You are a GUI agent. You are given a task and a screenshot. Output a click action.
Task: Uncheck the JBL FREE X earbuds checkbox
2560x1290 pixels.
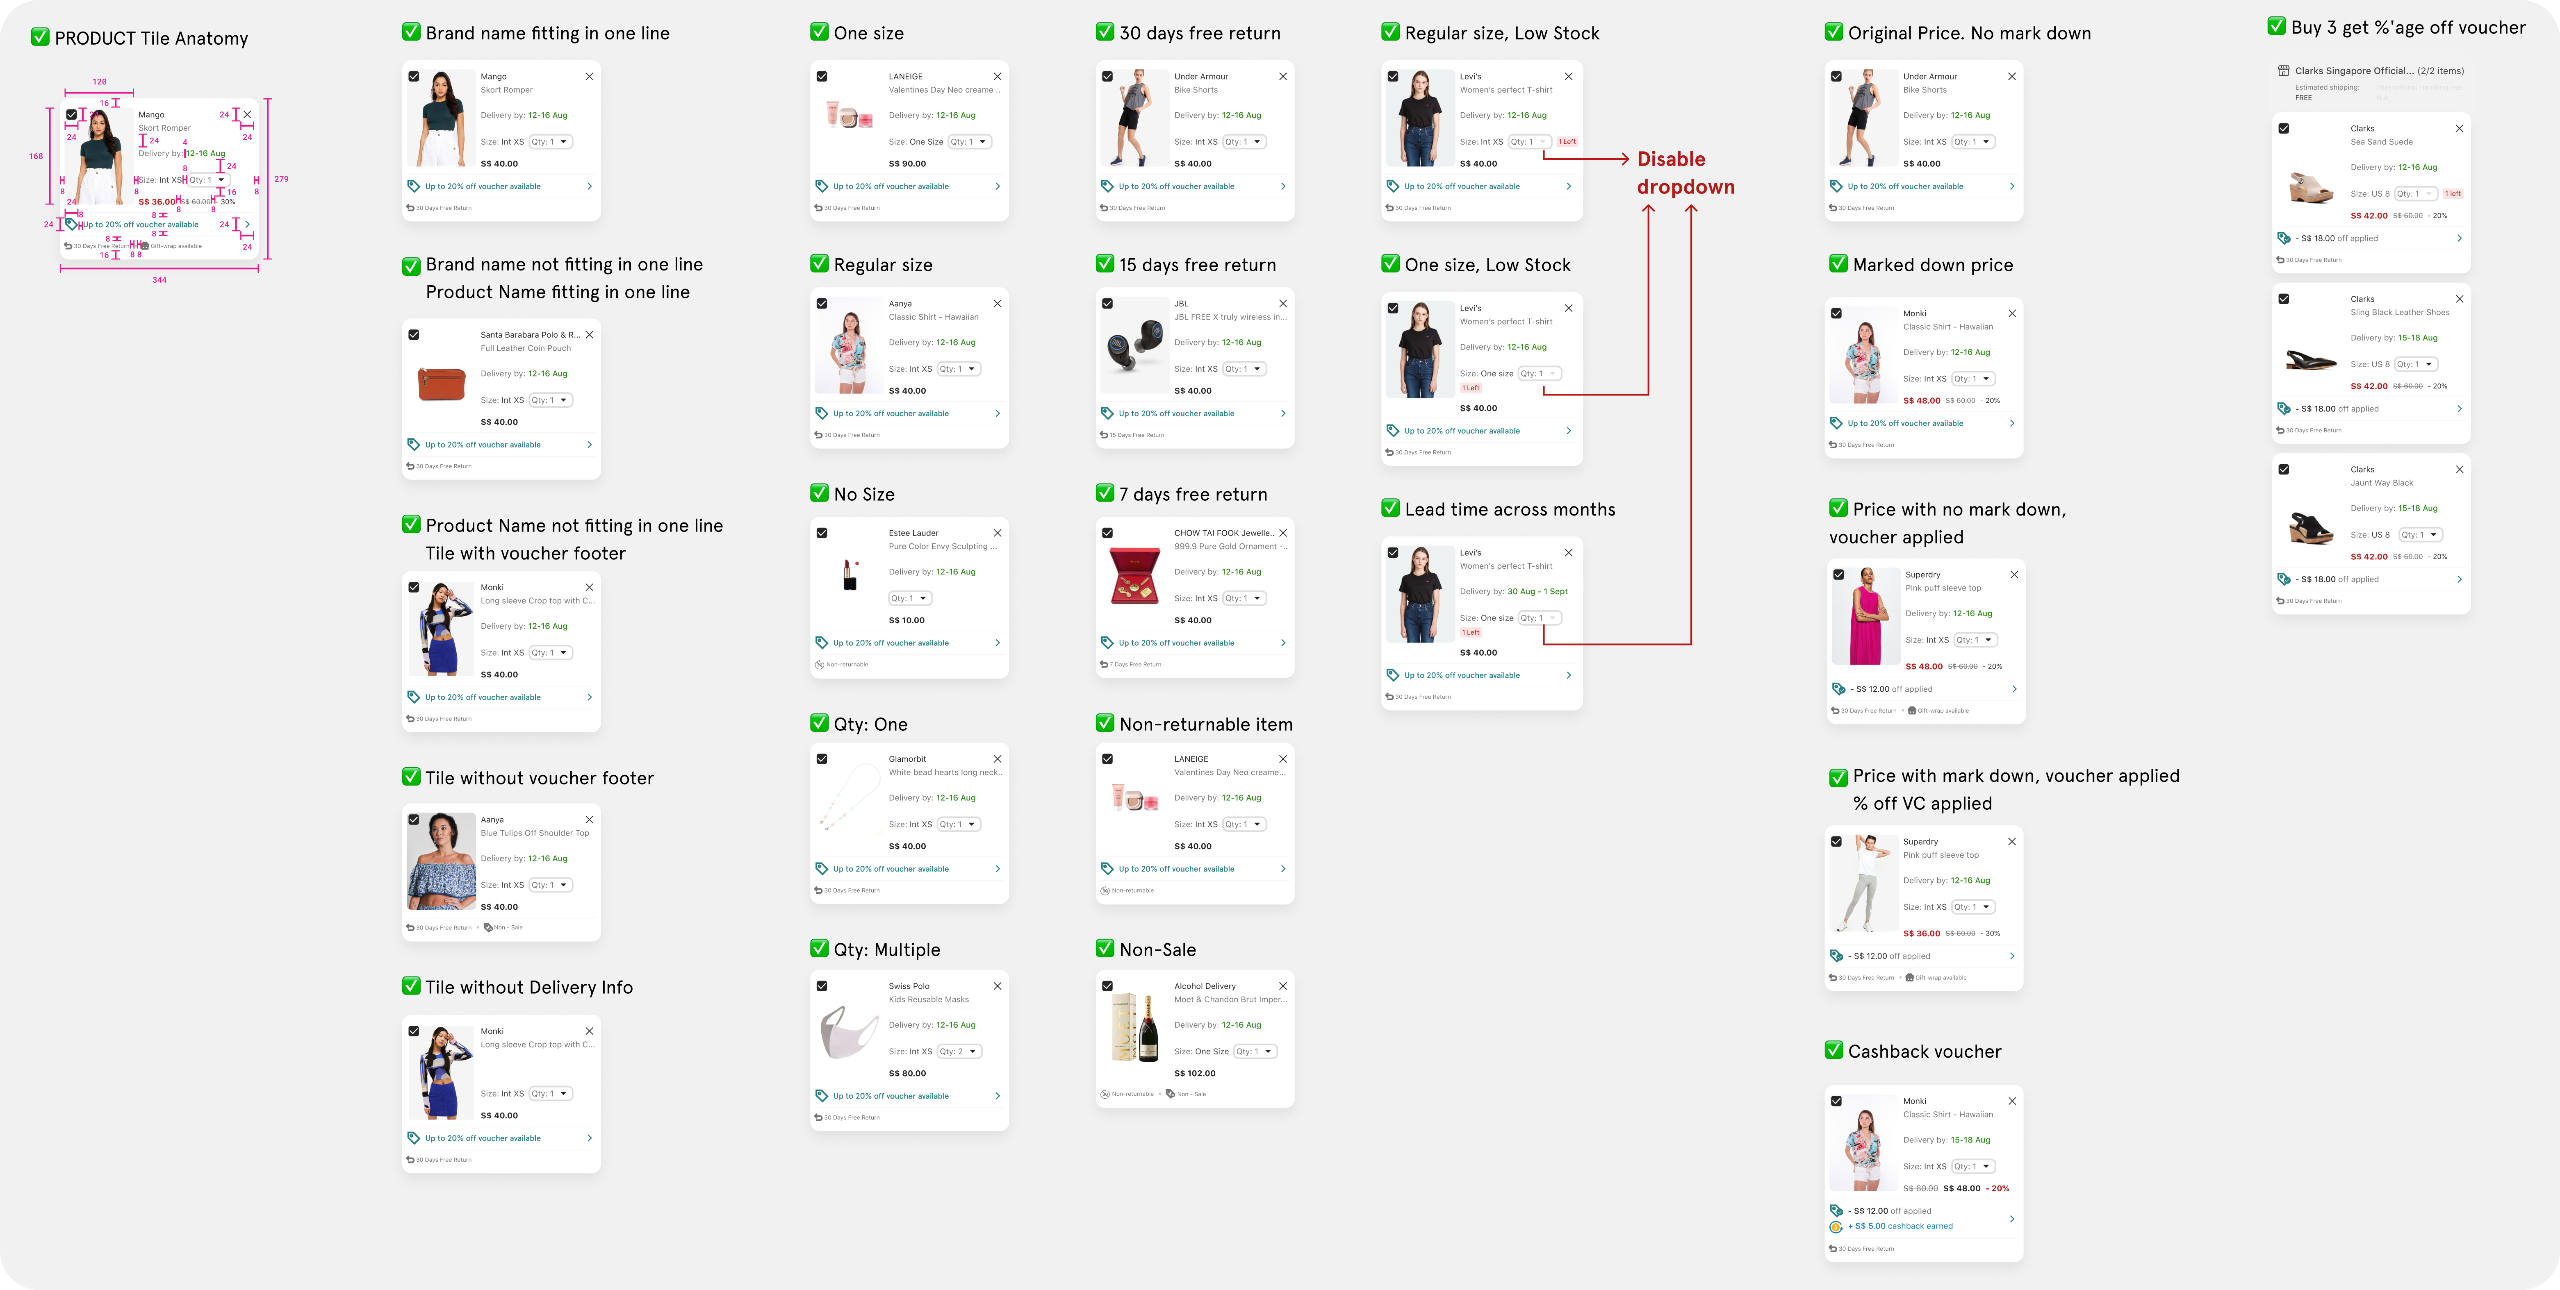tap(1107, 304)
